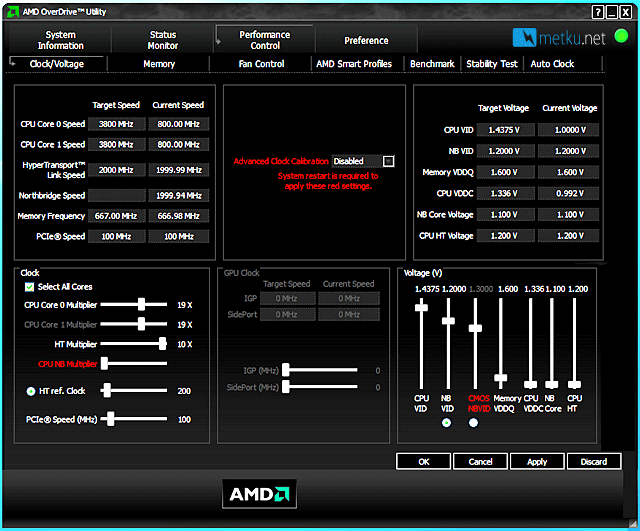640x531 pixels.
Task: Click Memory VDDQ target voltage field
Action: 505,172
